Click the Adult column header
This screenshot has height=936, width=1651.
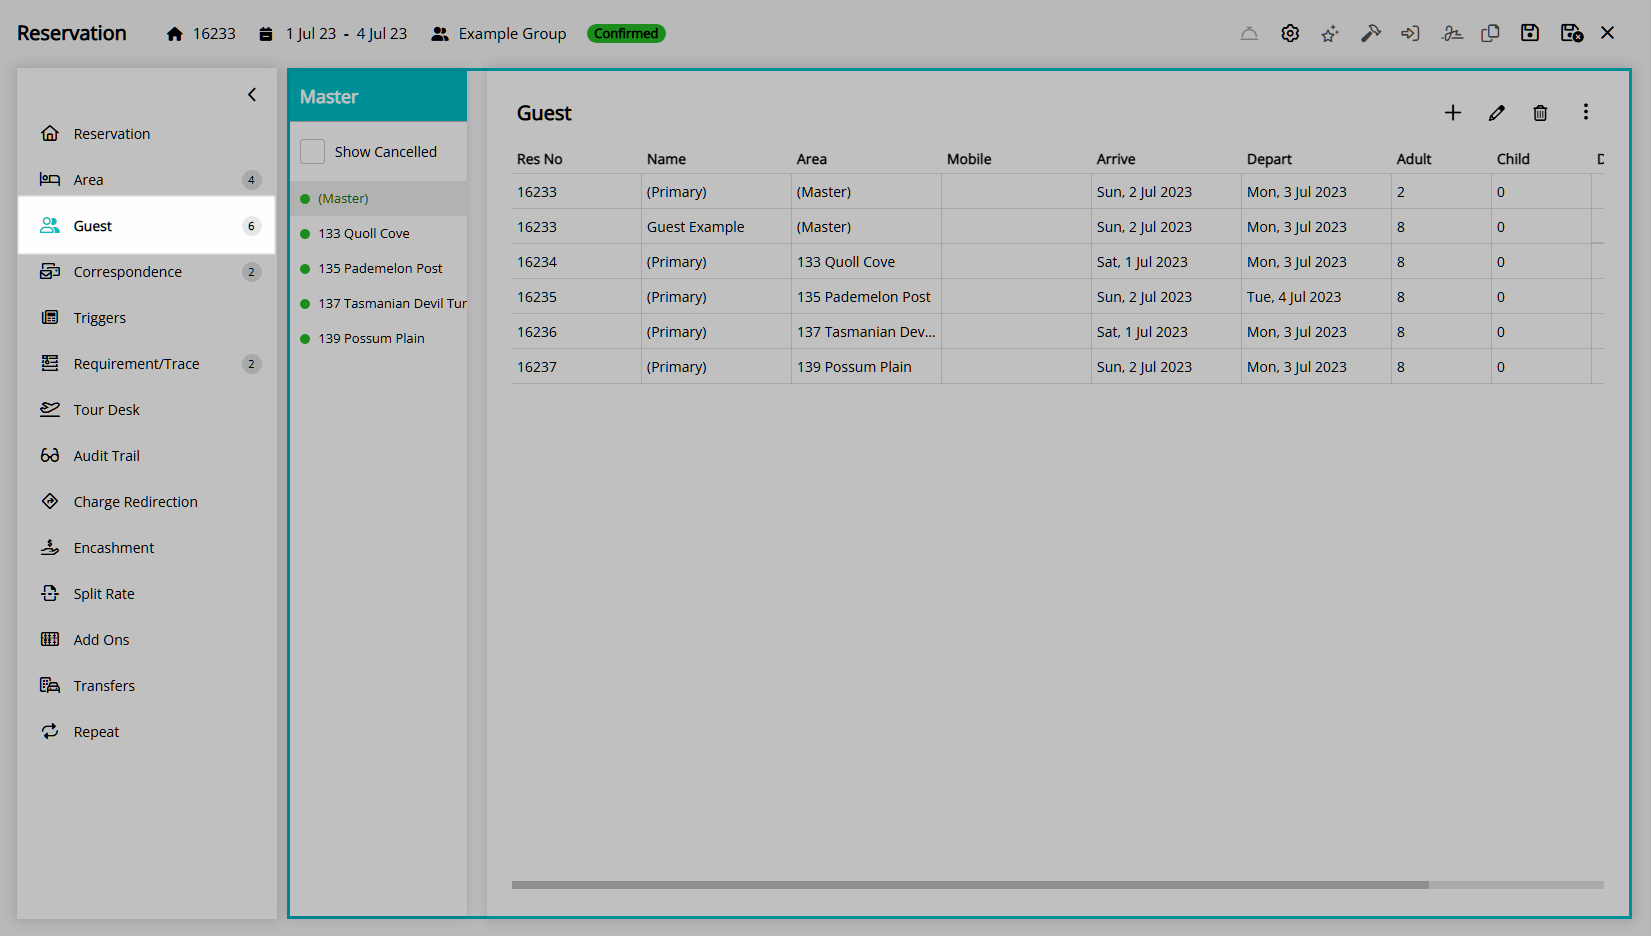[1414, 159]
